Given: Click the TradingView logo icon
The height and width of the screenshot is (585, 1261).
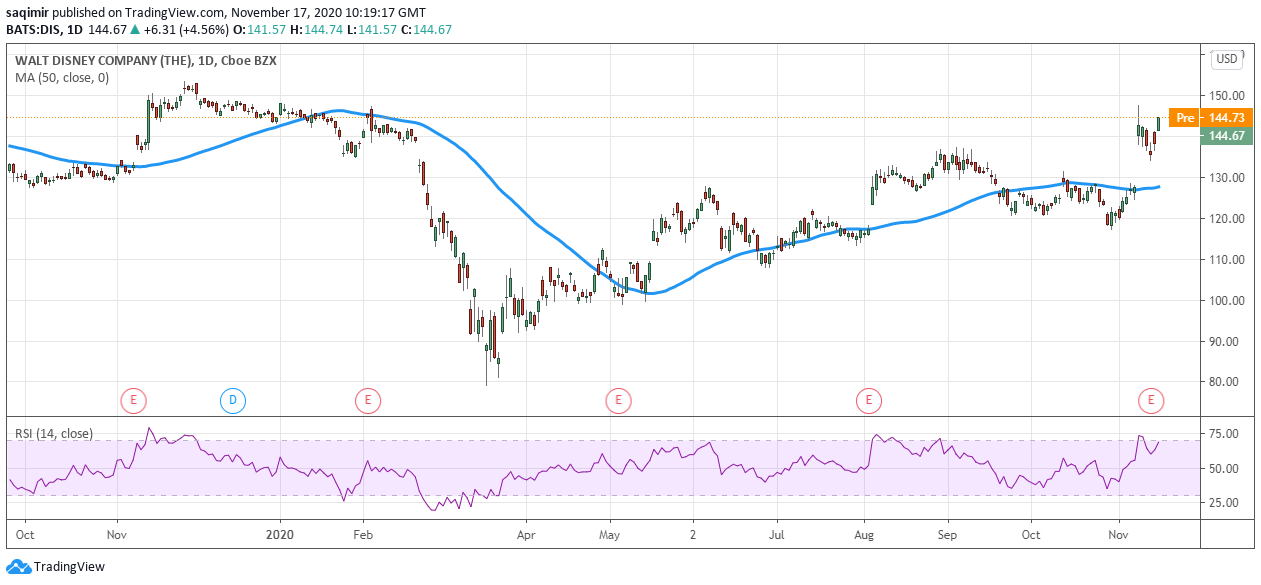Looking at the screenshot, I should 18,566.
